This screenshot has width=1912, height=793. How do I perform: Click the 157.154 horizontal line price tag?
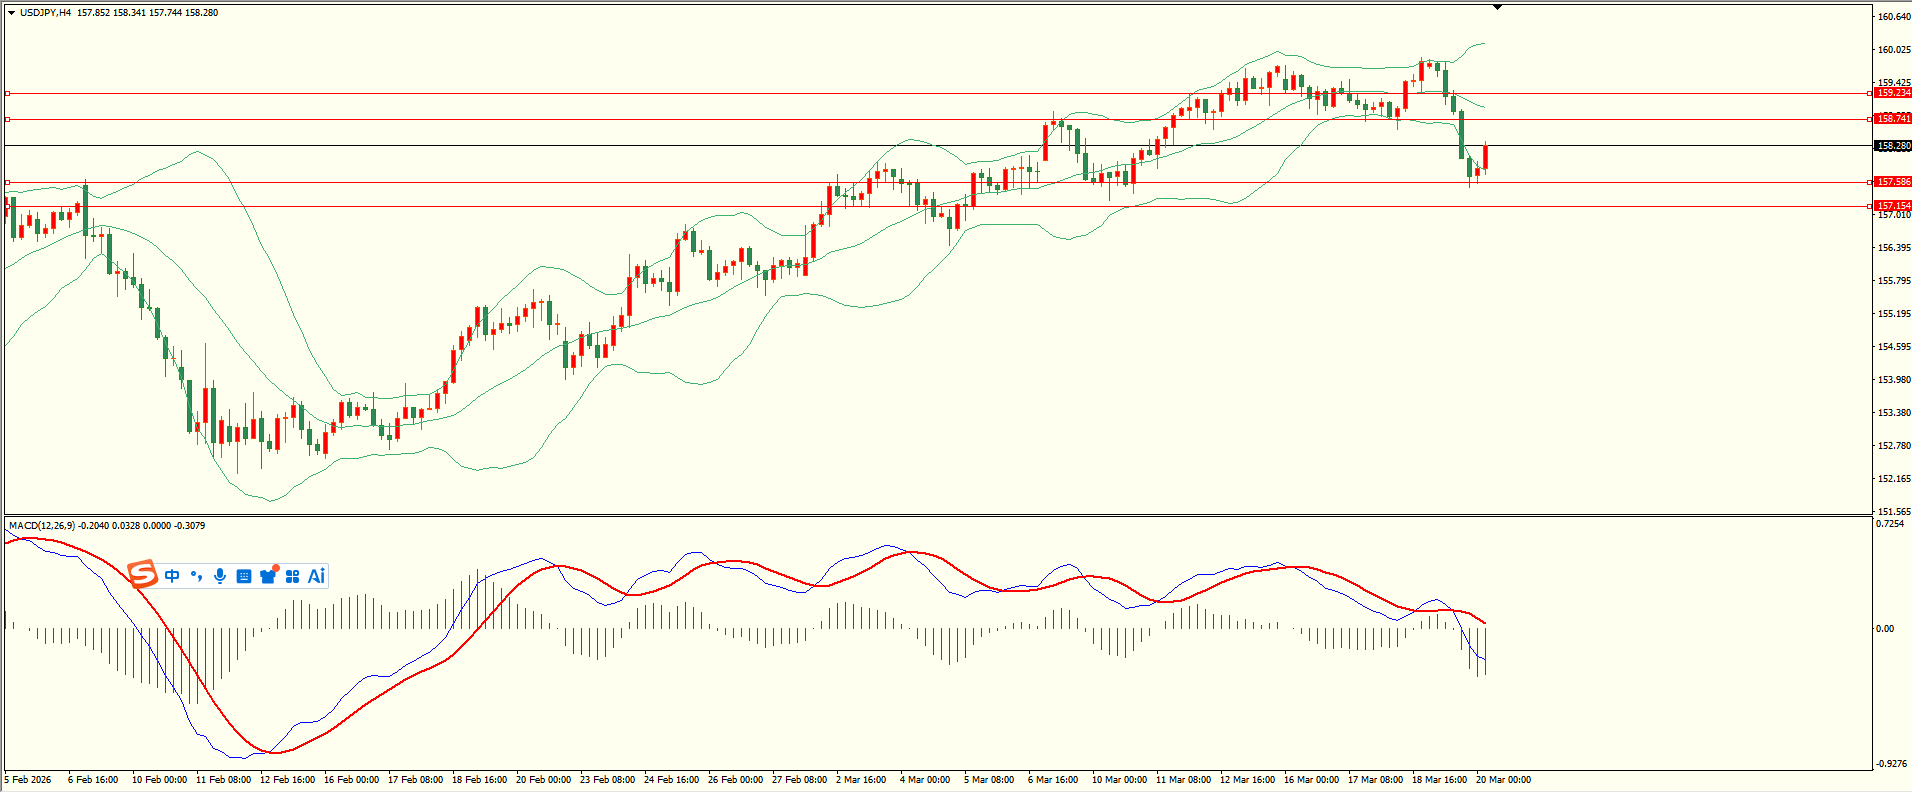[1893, 205]
